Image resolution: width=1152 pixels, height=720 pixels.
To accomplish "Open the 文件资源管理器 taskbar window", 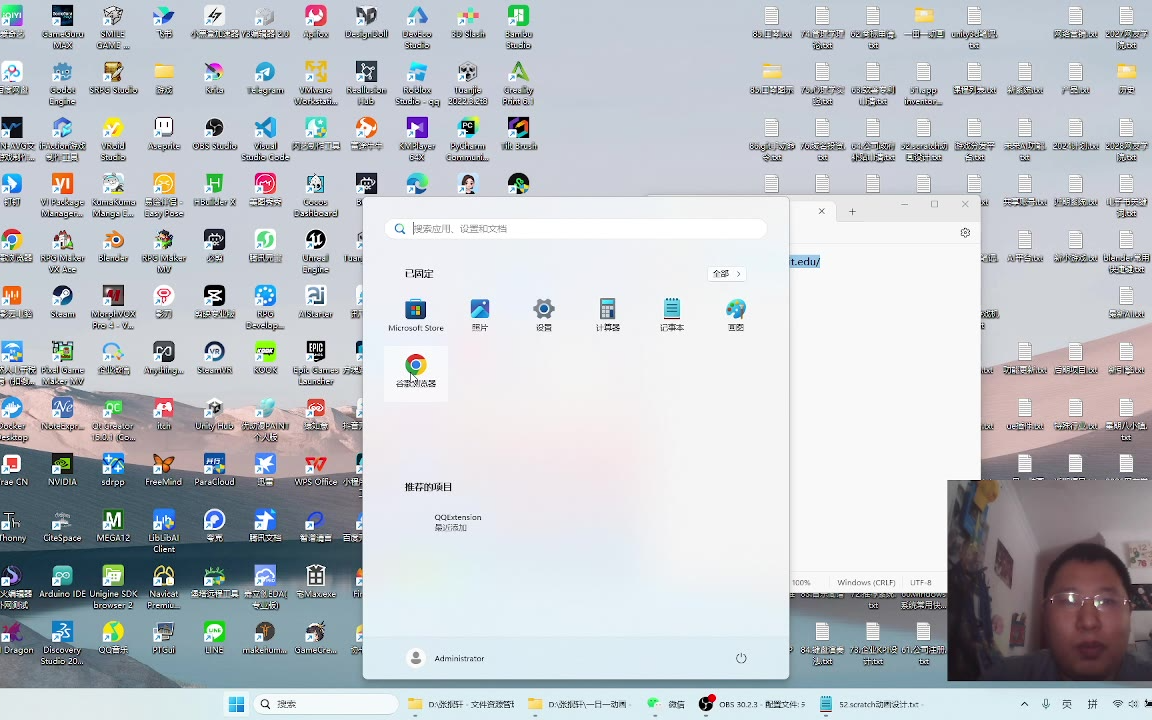I will [x=460, y=704].
